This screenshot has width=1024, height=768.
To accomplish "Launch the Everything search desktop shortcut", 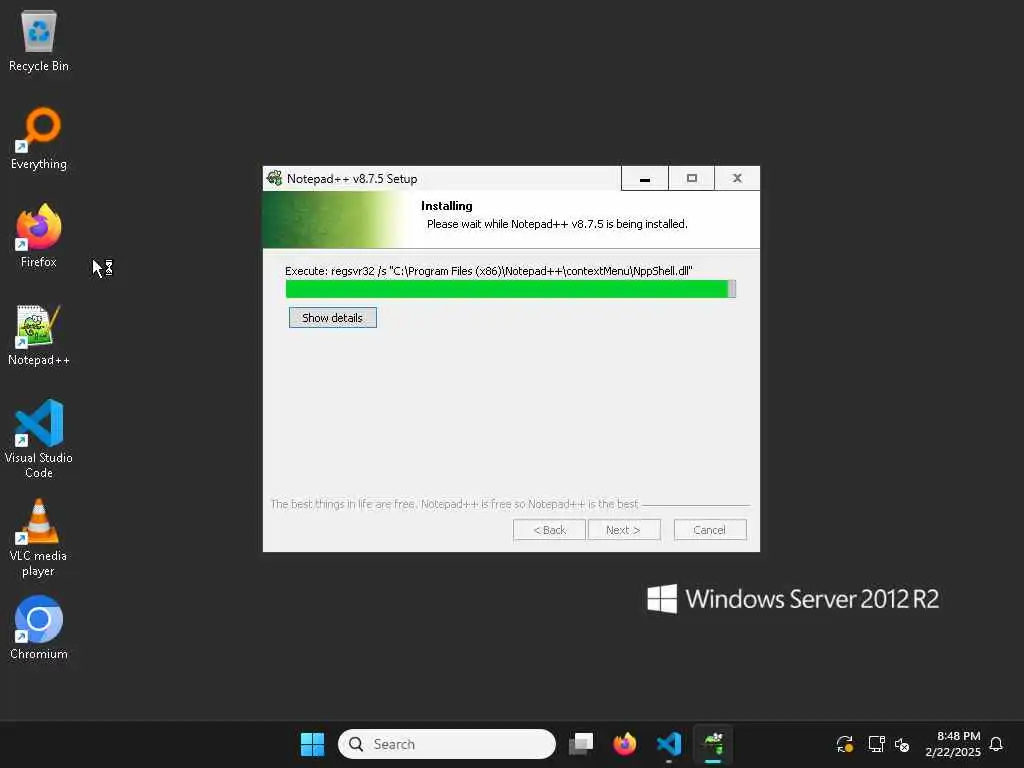I will coord(39,138).
